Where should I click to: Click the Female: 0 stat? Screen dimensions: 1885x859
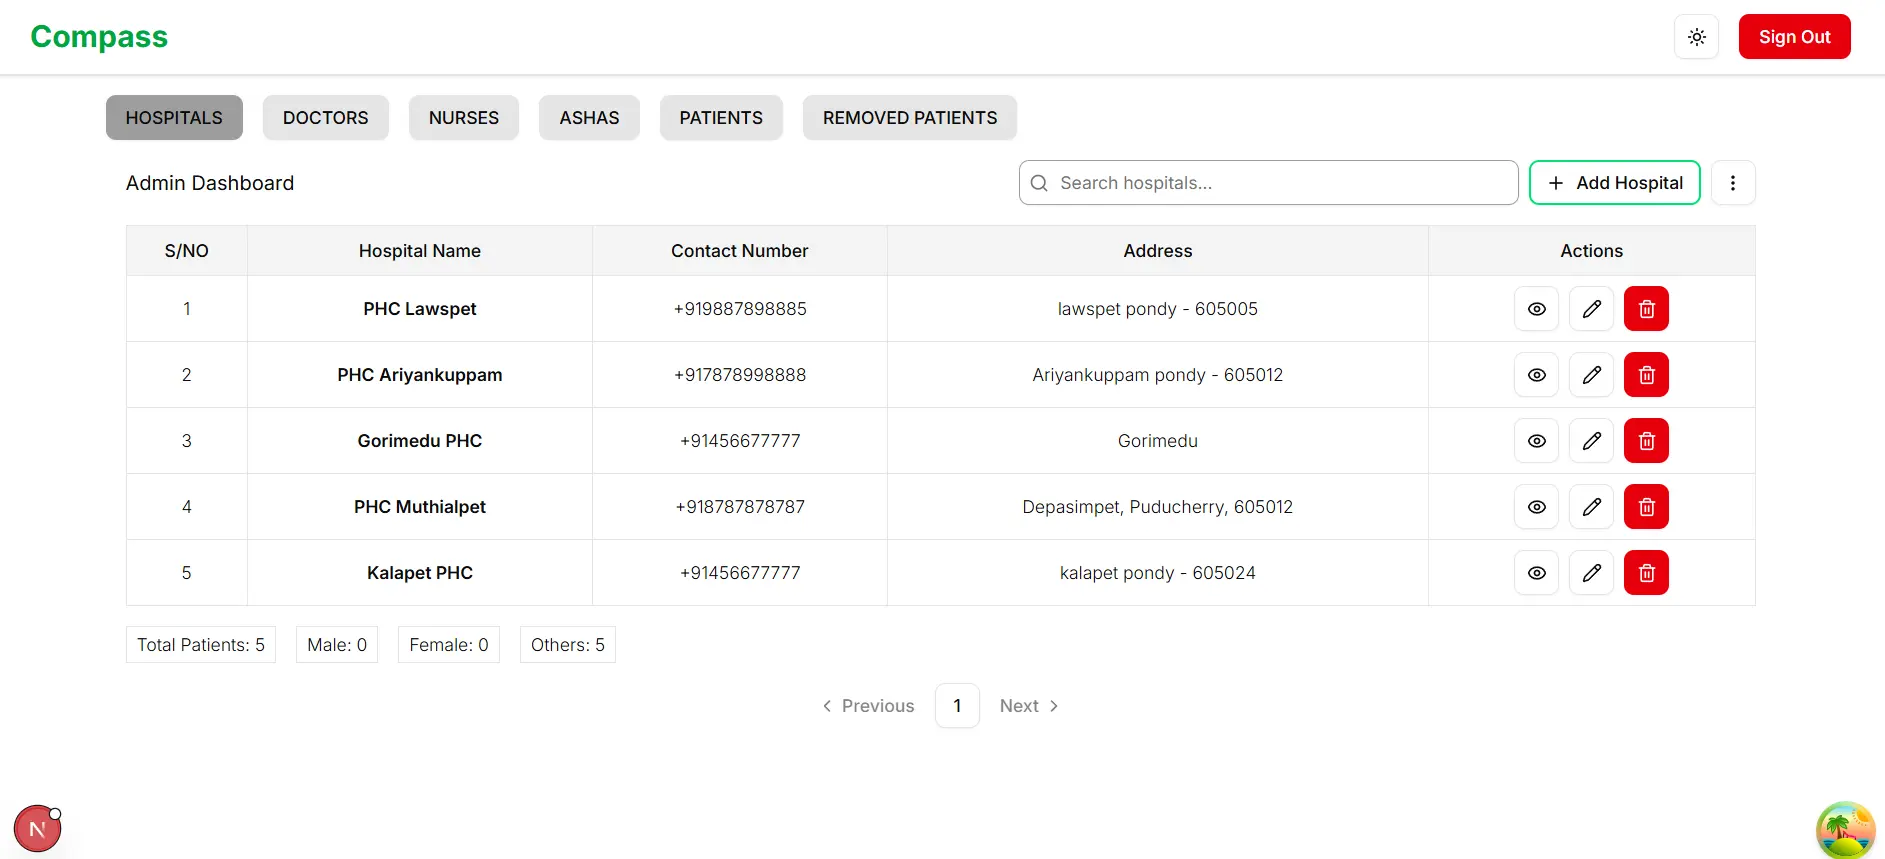pyautogui.click(x=449, y=645)
